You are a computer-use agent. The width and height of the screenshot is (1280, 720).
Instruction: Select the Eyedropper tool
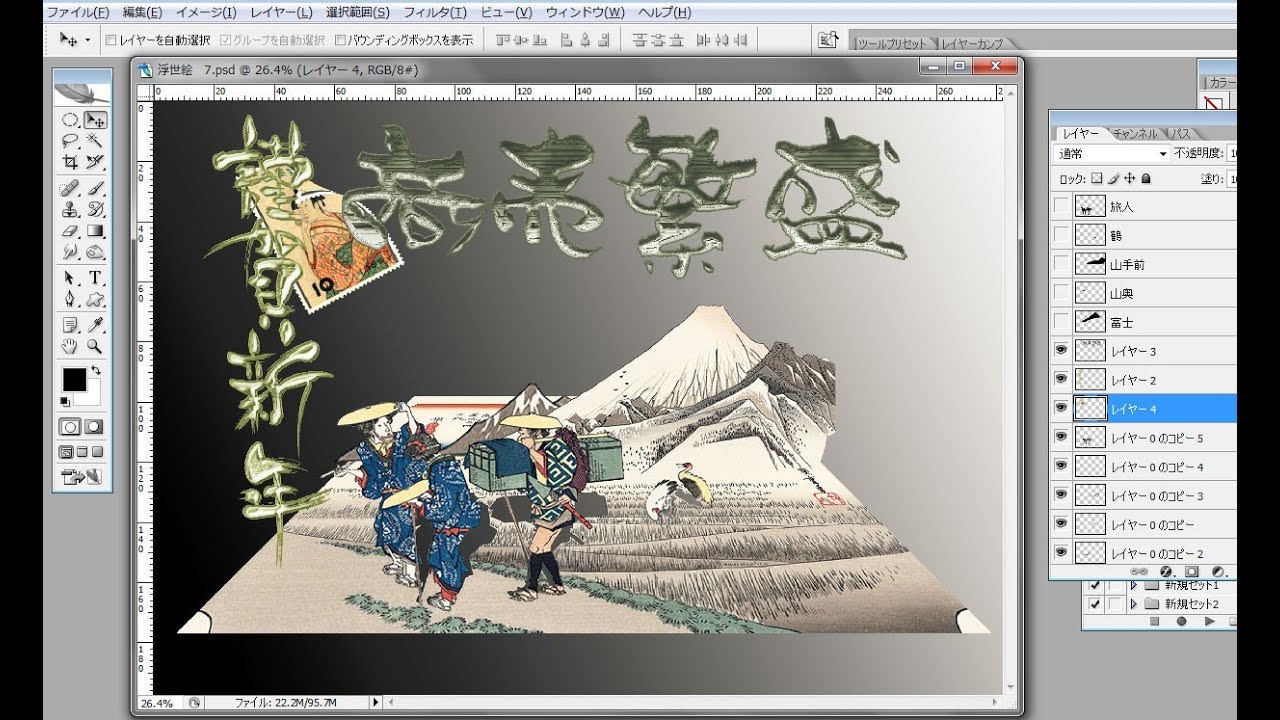pos(95,324)
